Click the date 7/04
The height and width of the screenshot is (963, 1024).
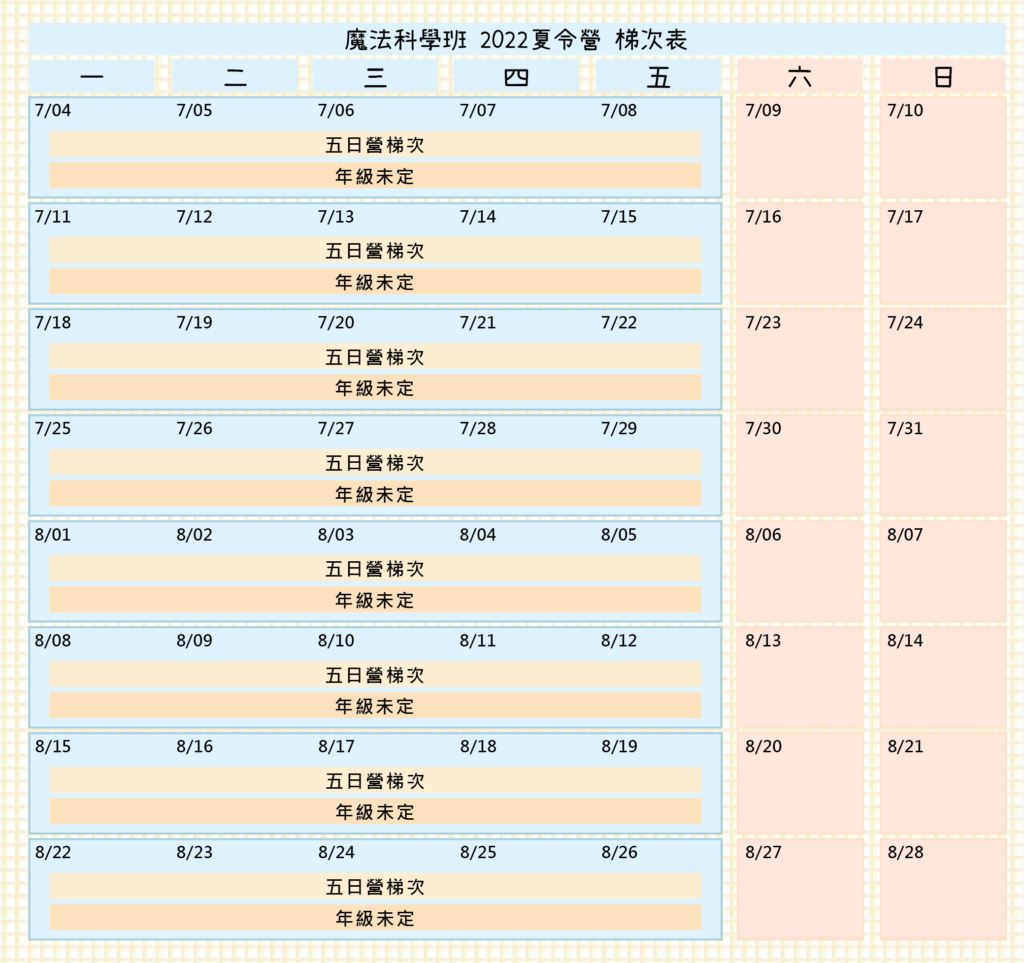coord(53,110)
